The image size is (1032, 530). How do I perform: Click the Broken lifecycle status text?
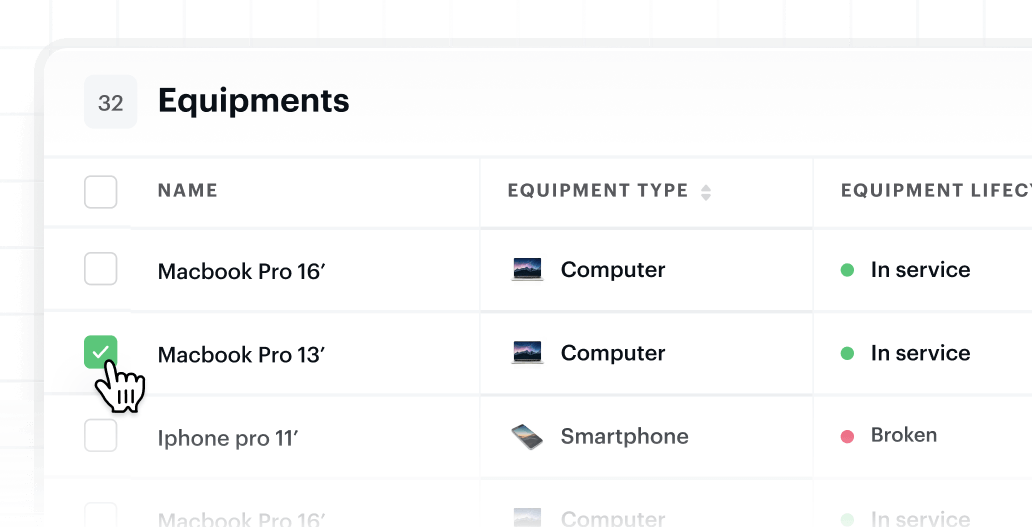(904, 435)
